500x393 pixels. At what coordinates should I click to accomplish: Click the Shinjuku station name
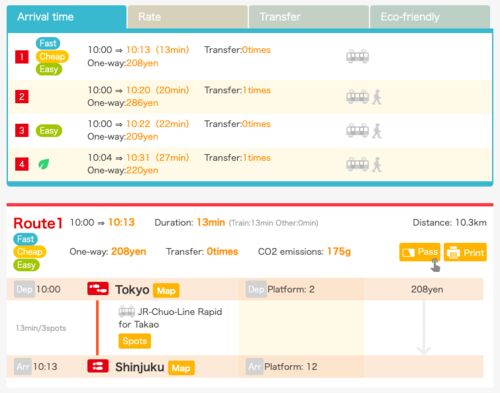coord(140,367)
